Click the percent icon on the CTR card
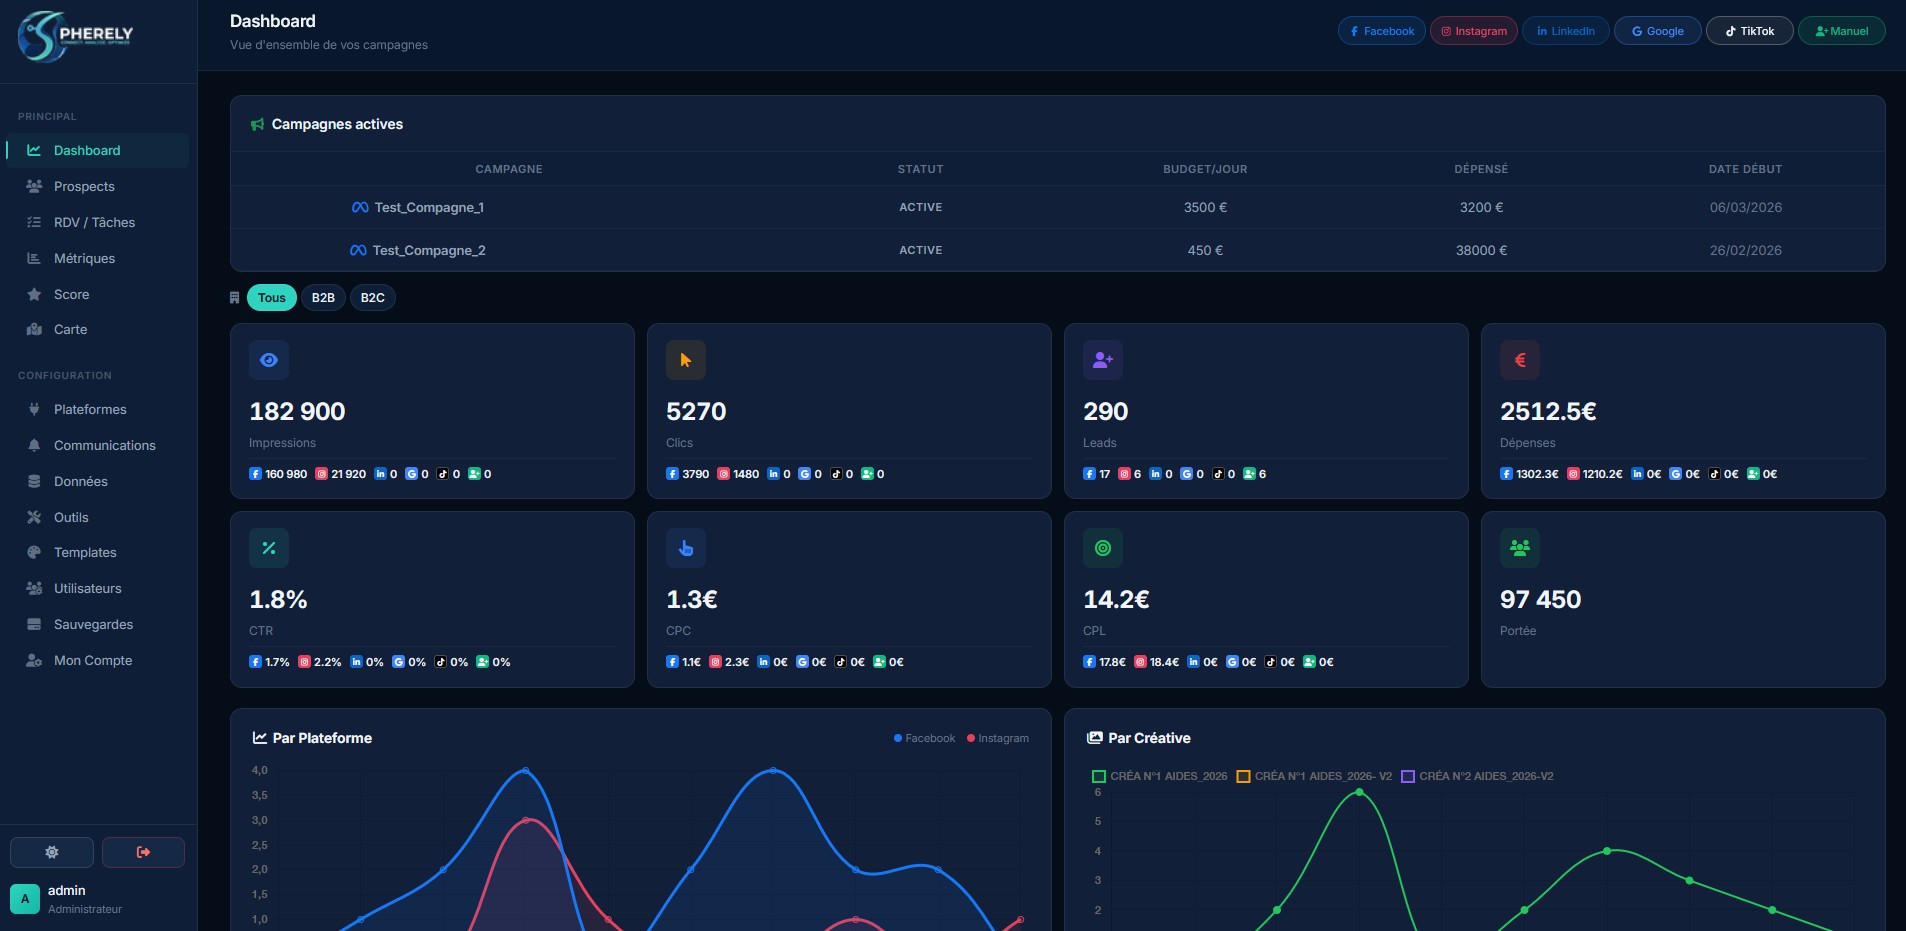 tap(268, 547)
